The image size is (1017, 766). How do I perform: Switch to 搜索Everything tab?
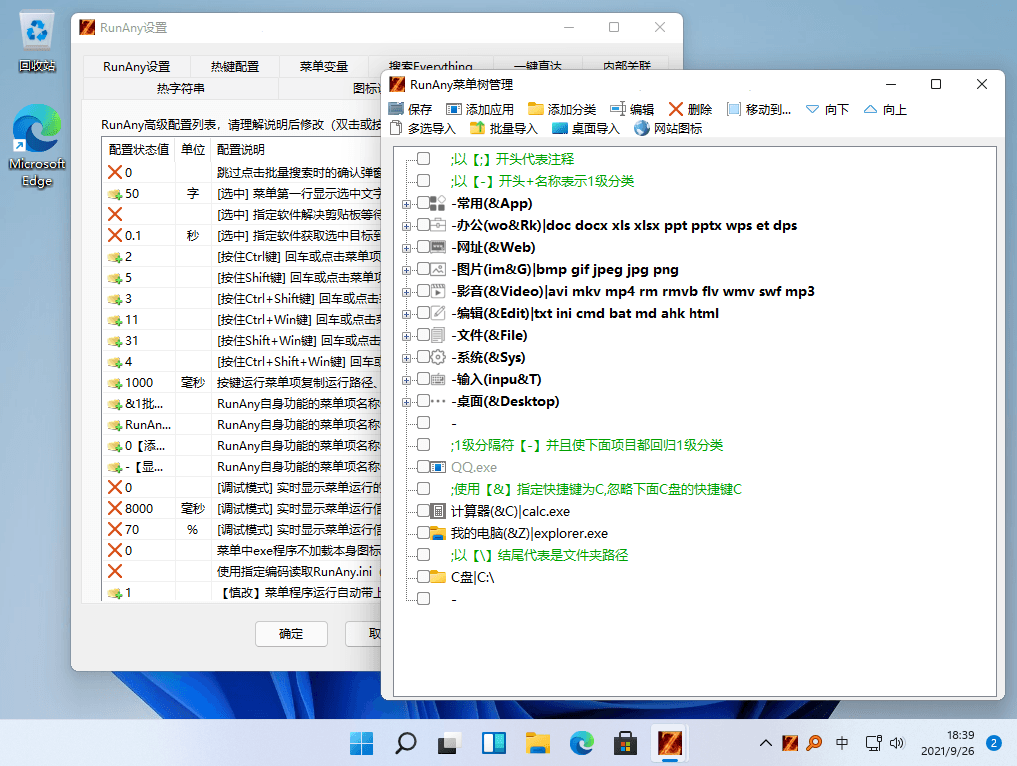coord(431,65)
